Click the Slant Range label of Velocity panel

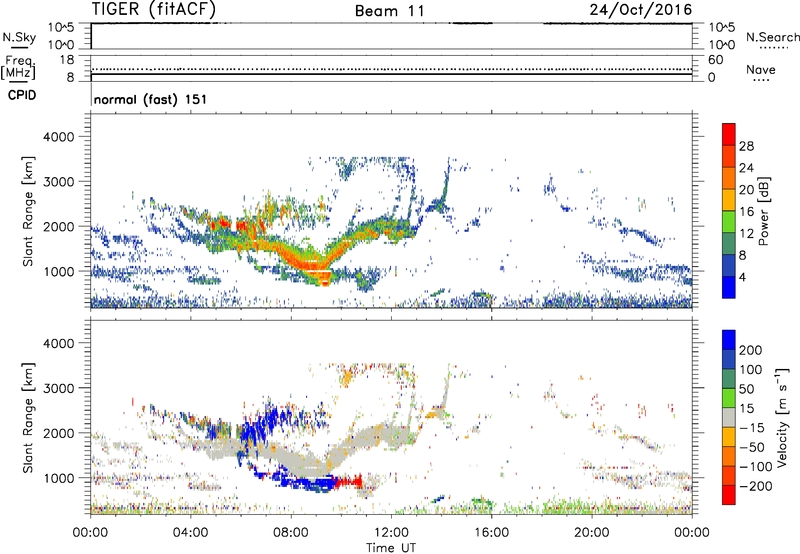28,418
